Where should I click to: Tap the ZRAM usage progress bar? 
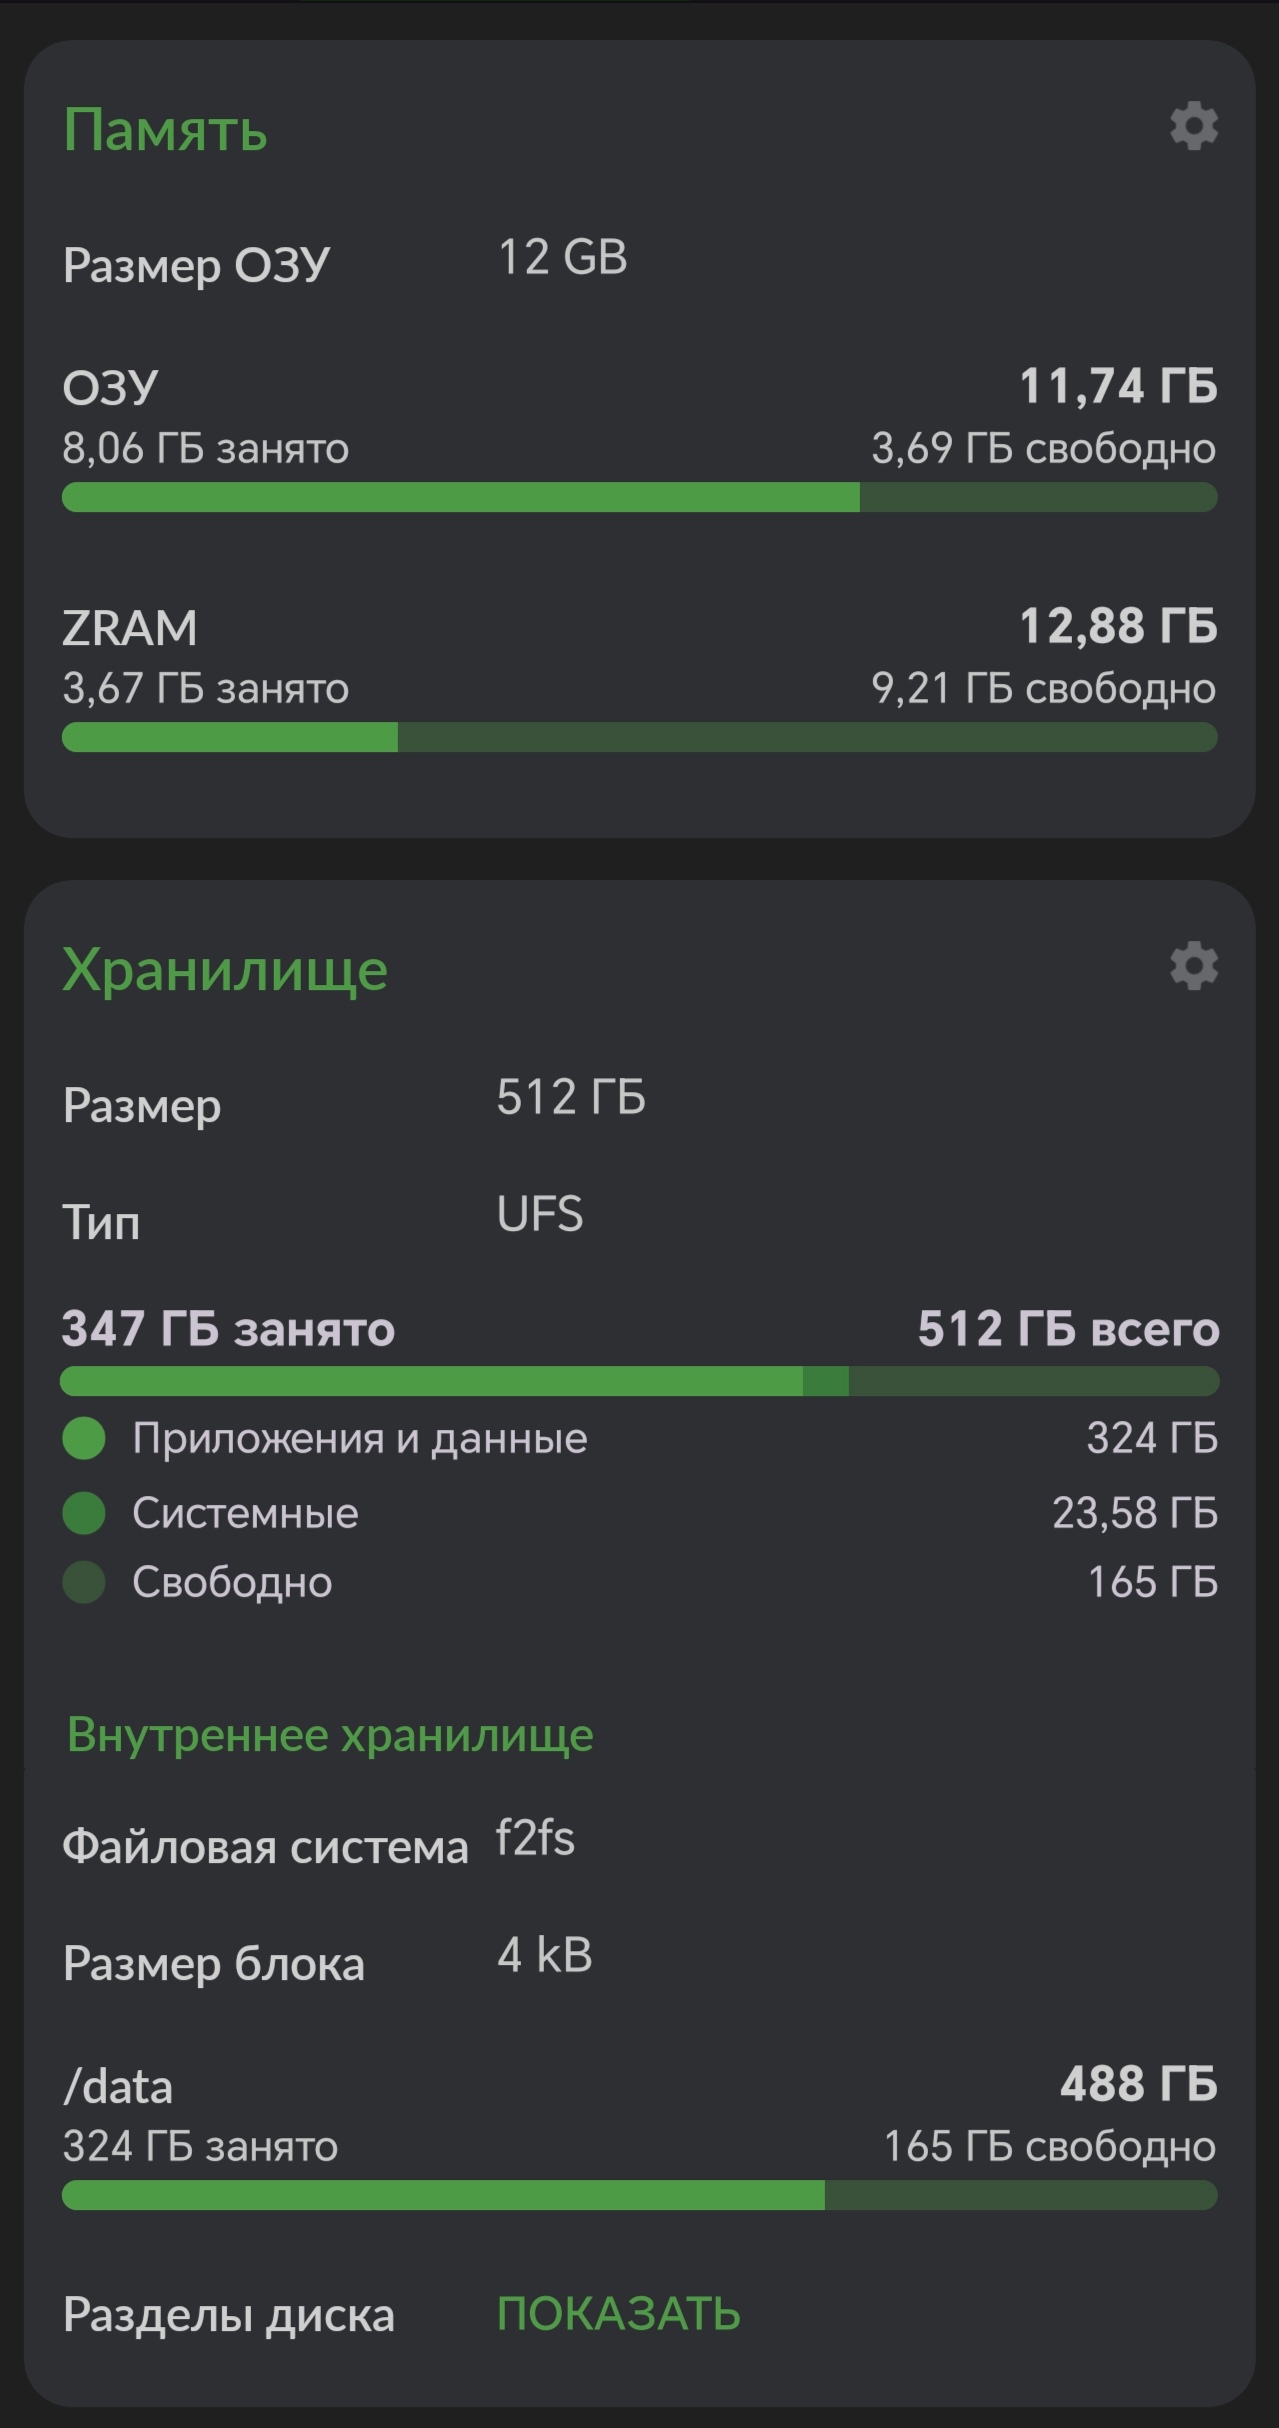tap(639, 737)
